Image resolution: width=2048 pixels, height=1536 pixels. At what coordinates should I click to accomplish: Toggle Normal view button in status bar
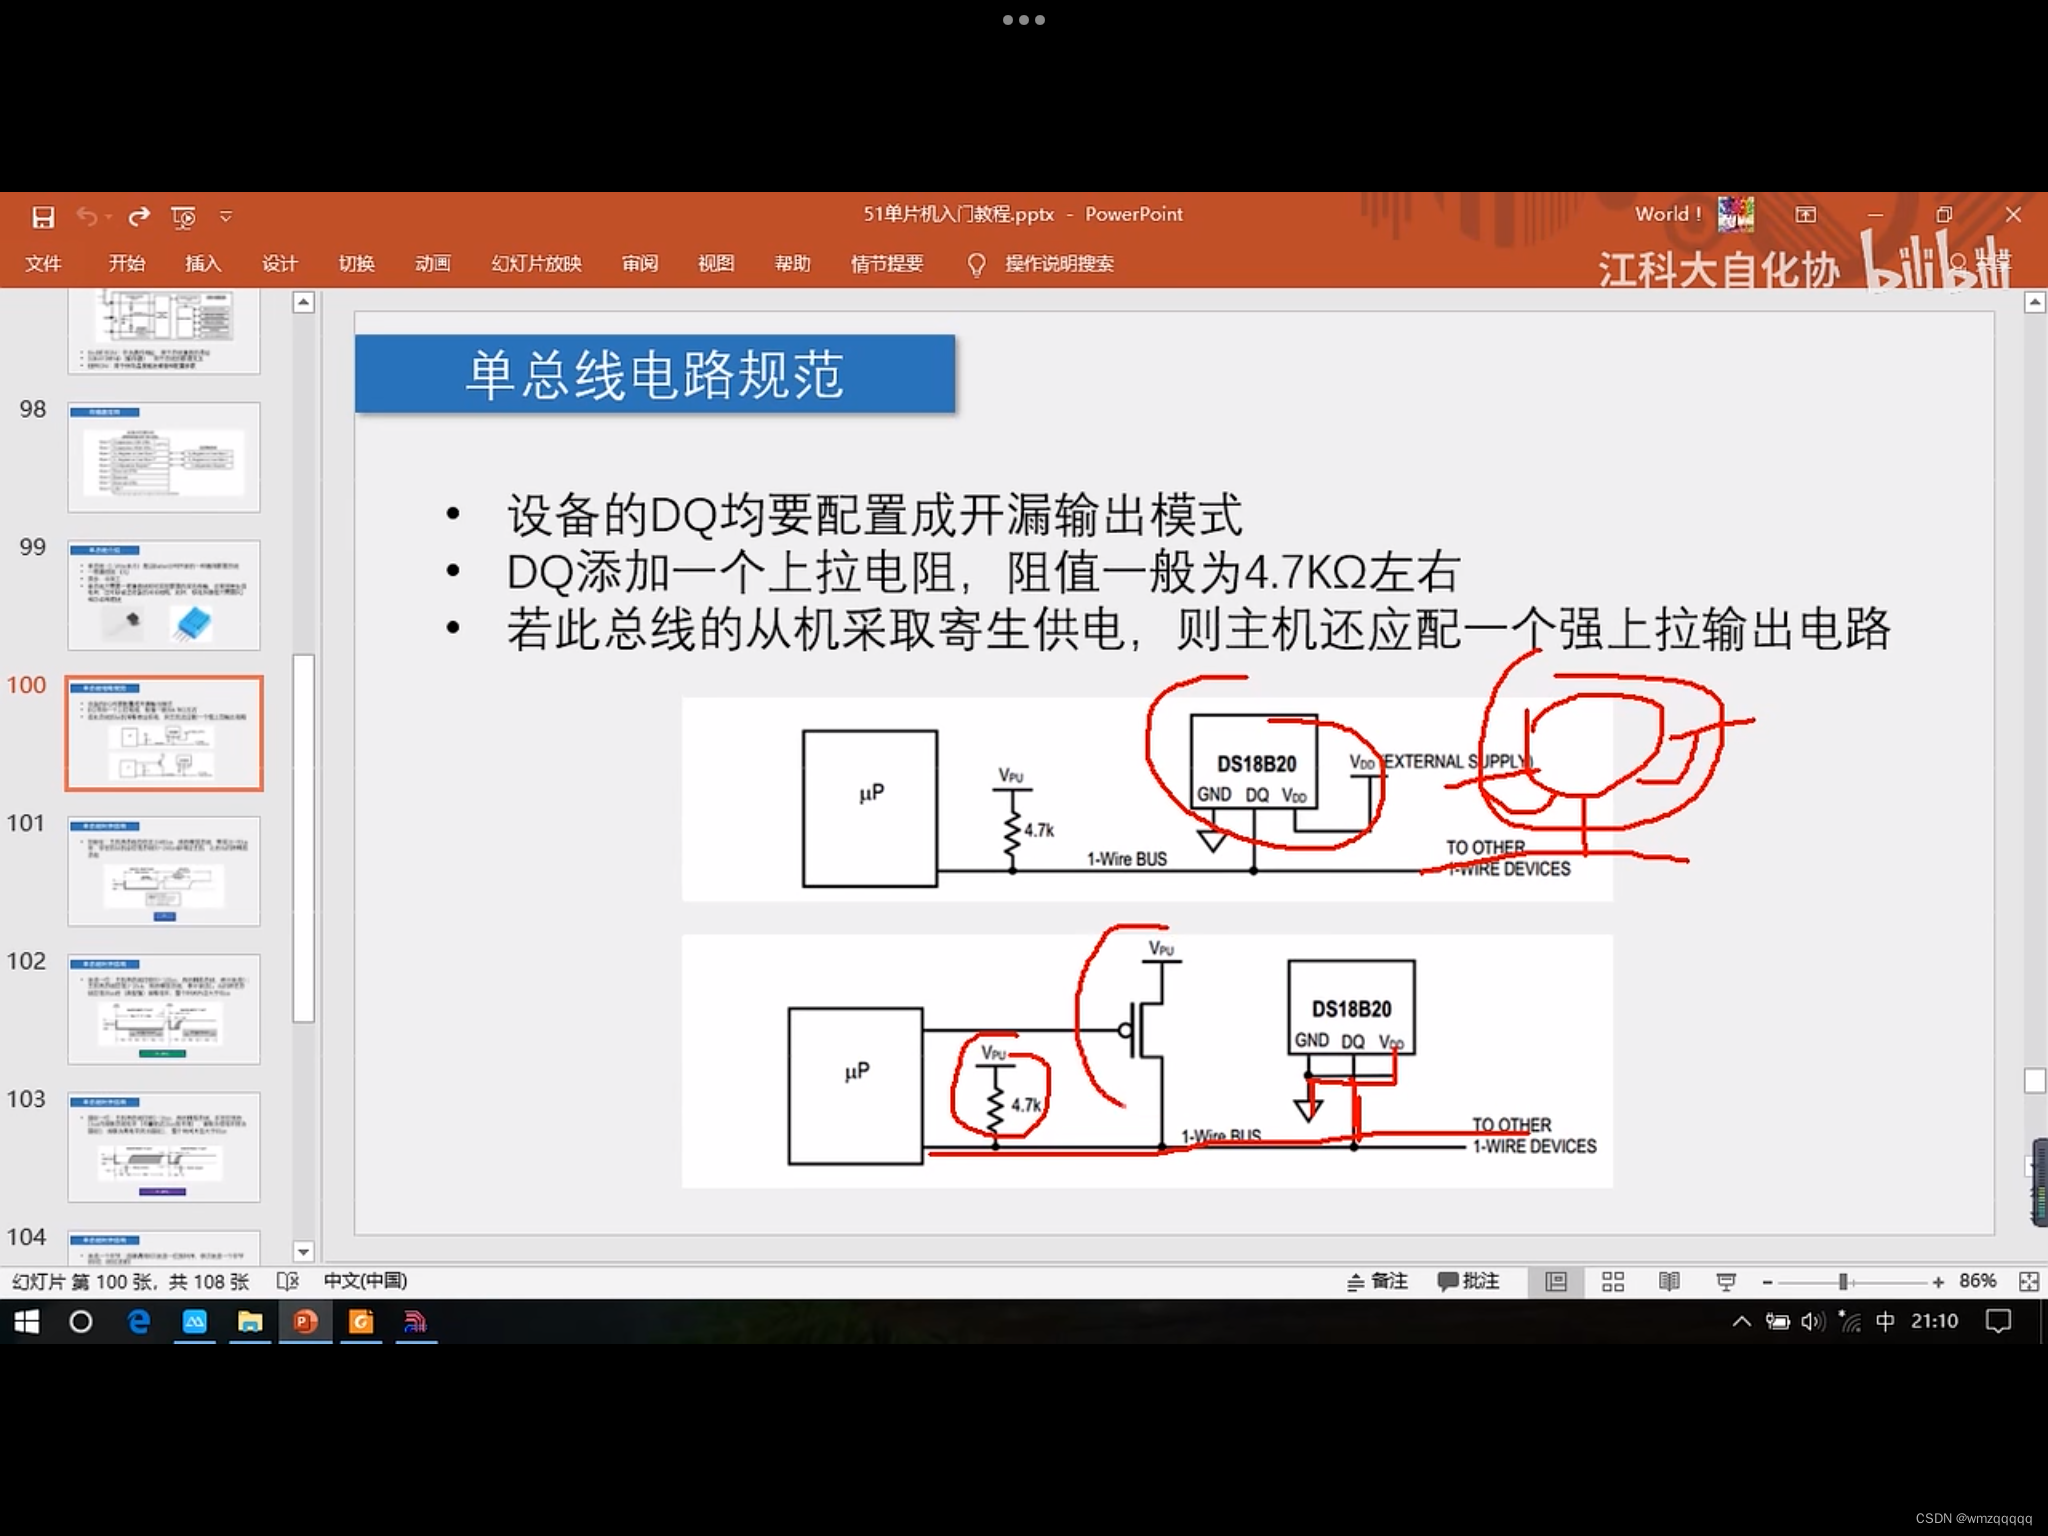[1556, 1282]
